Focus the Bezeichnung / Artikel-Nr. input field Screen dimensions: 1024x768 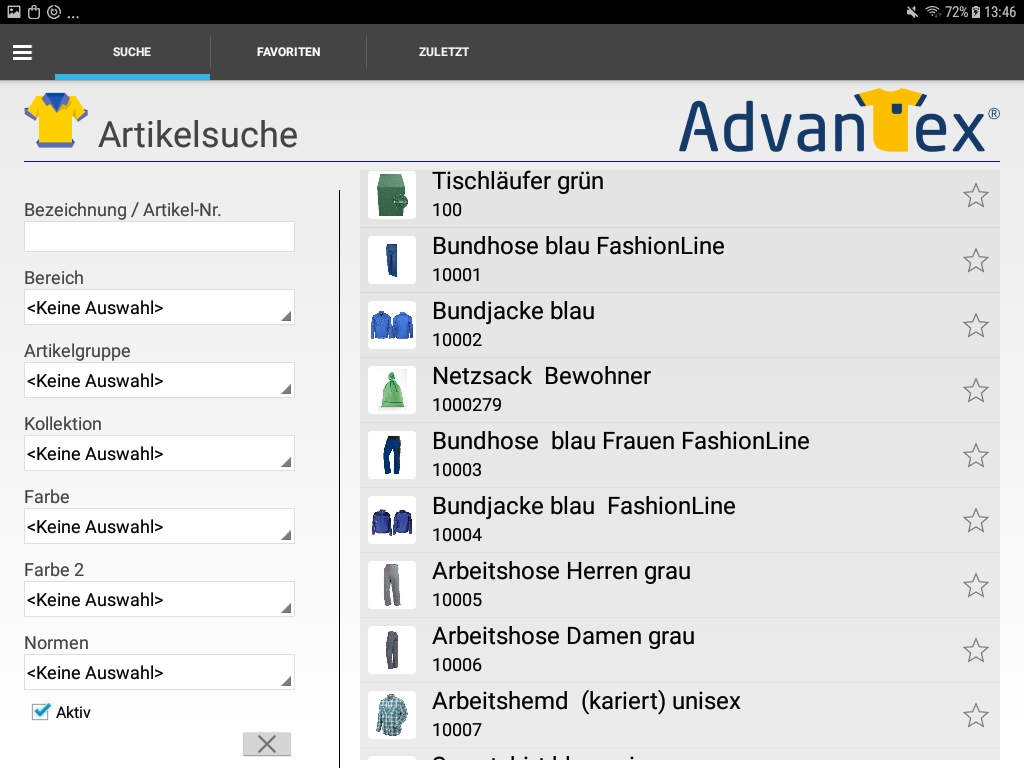point(159,236)
